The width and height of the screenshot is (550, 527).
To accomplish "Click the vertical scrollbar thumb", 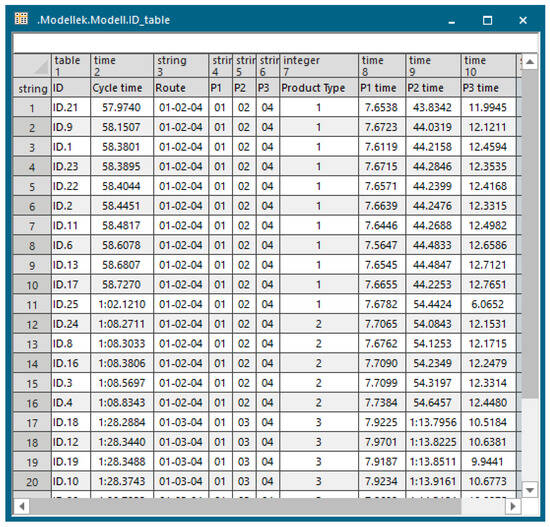I will click(530, 234).
